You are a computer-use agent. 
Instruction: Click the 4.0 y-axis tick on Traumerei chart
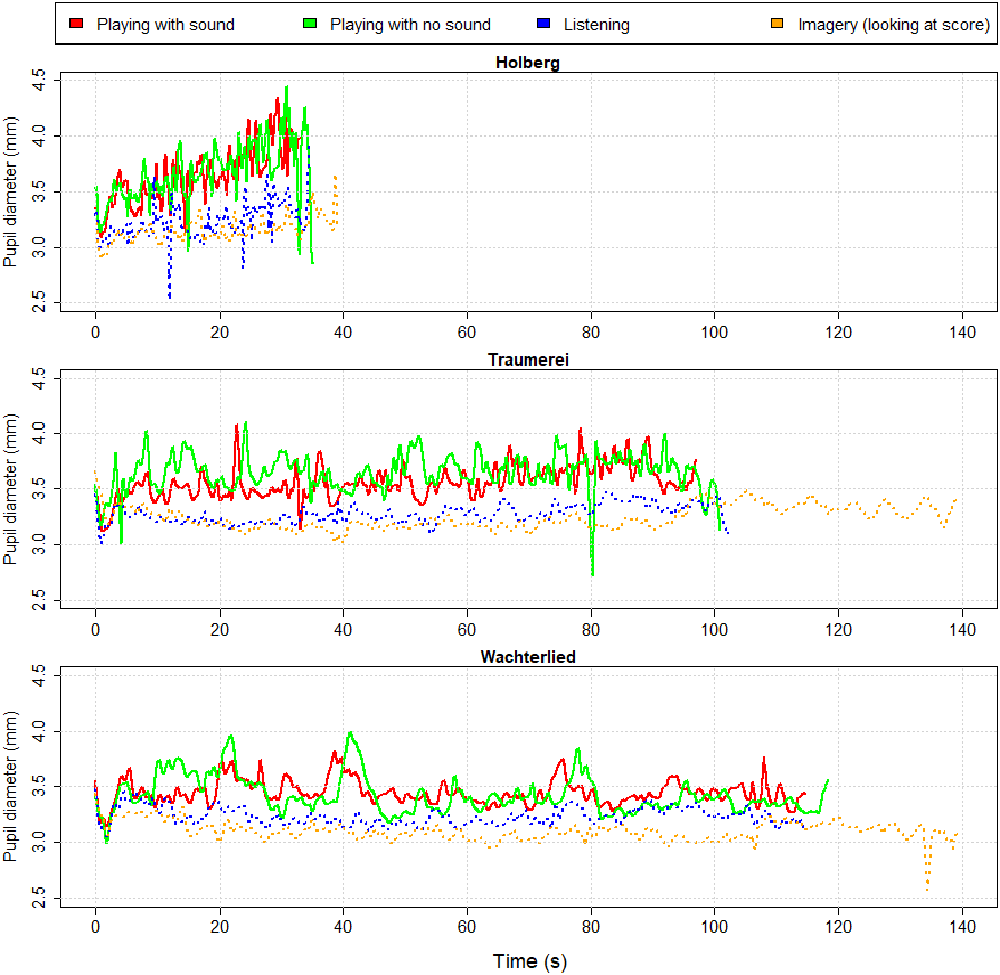[38, 434]
